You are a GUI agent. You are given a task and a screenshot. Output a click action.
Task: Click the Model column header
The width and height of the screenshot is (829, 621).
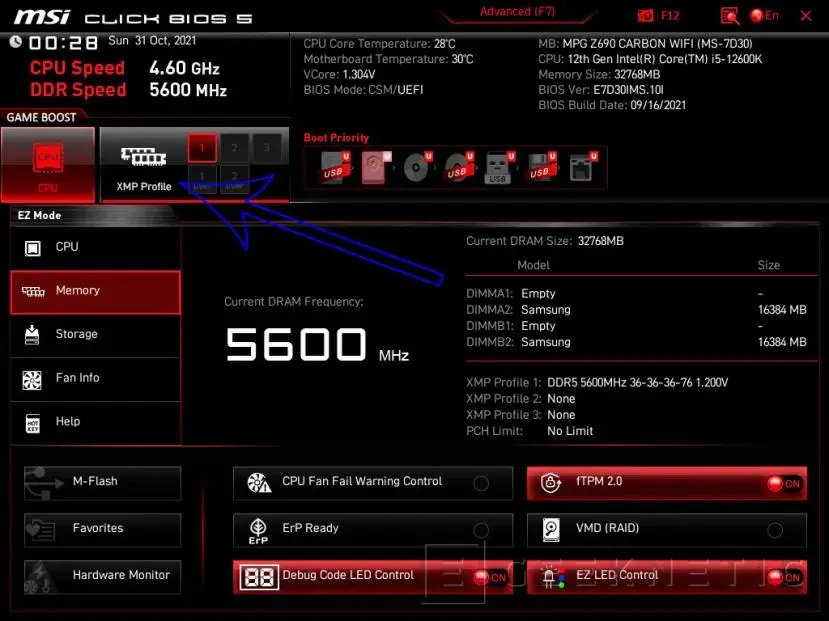[x=533, y=265]
